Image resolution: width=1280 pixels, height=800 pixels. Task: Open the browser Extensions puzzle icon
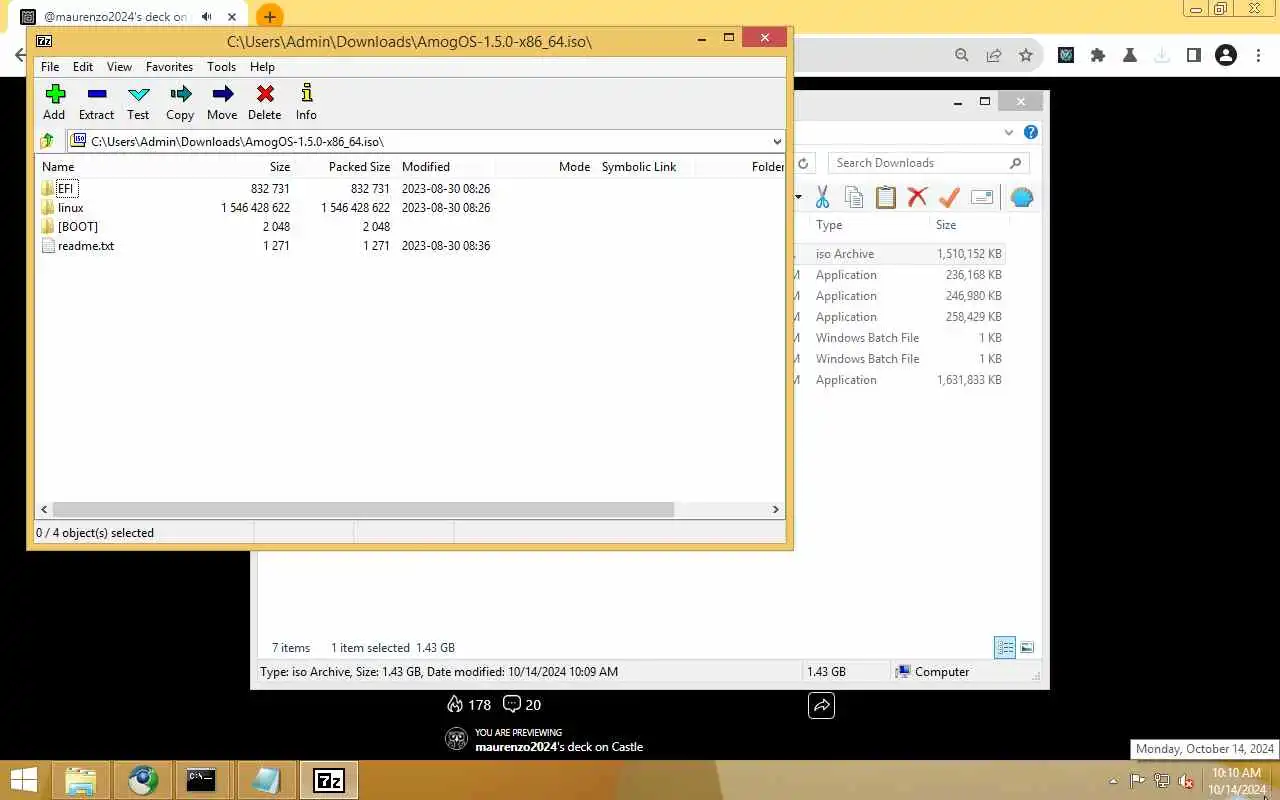(x=1098, y=56)
